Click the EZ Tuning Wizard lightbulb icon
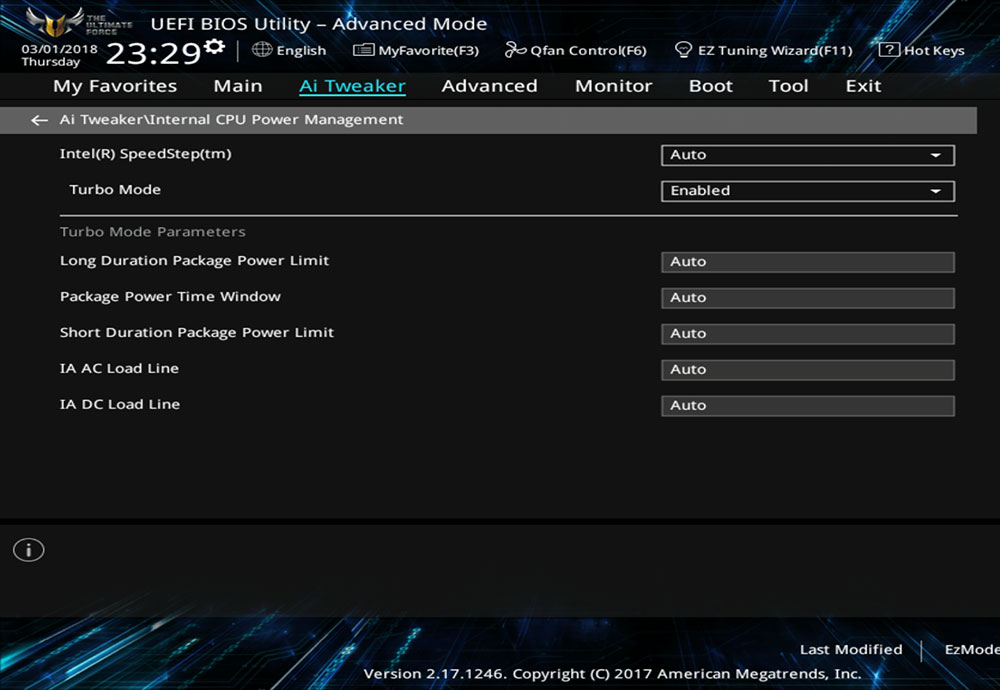This screenshot has width=1000, height=690. [x=684, y=50]
